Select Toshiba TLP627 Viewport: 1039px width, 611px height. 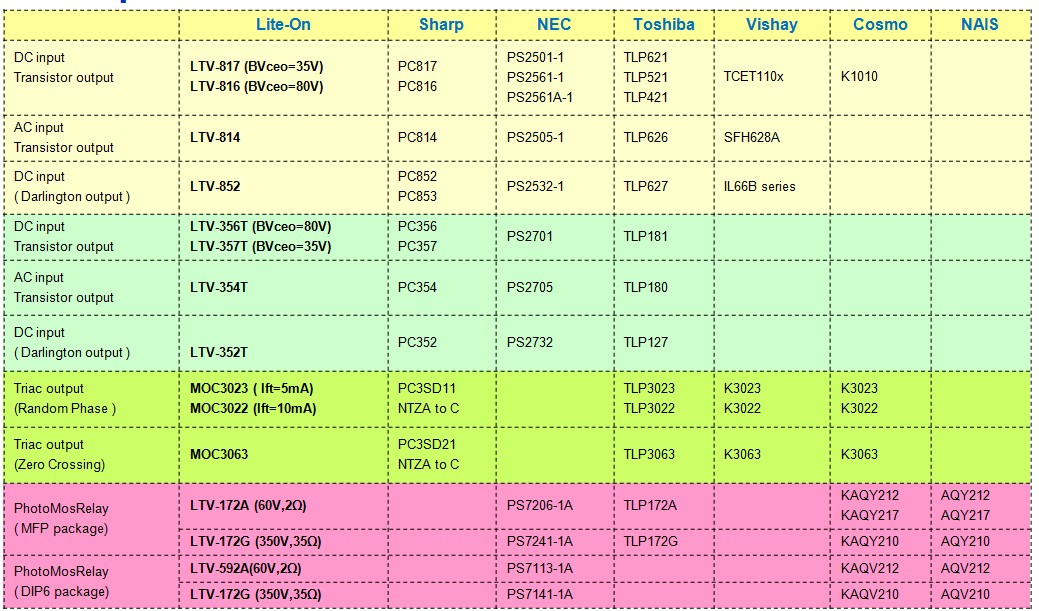click(x=645, y=186)
